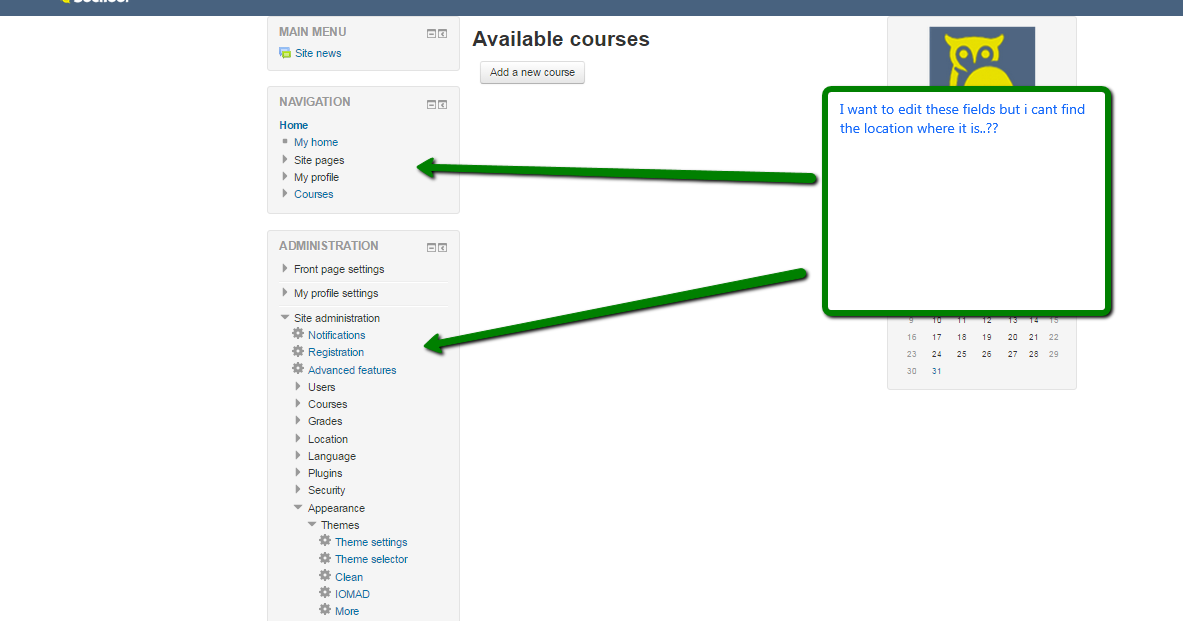
Task: Dock the Administration block
Action: [442, 247]
